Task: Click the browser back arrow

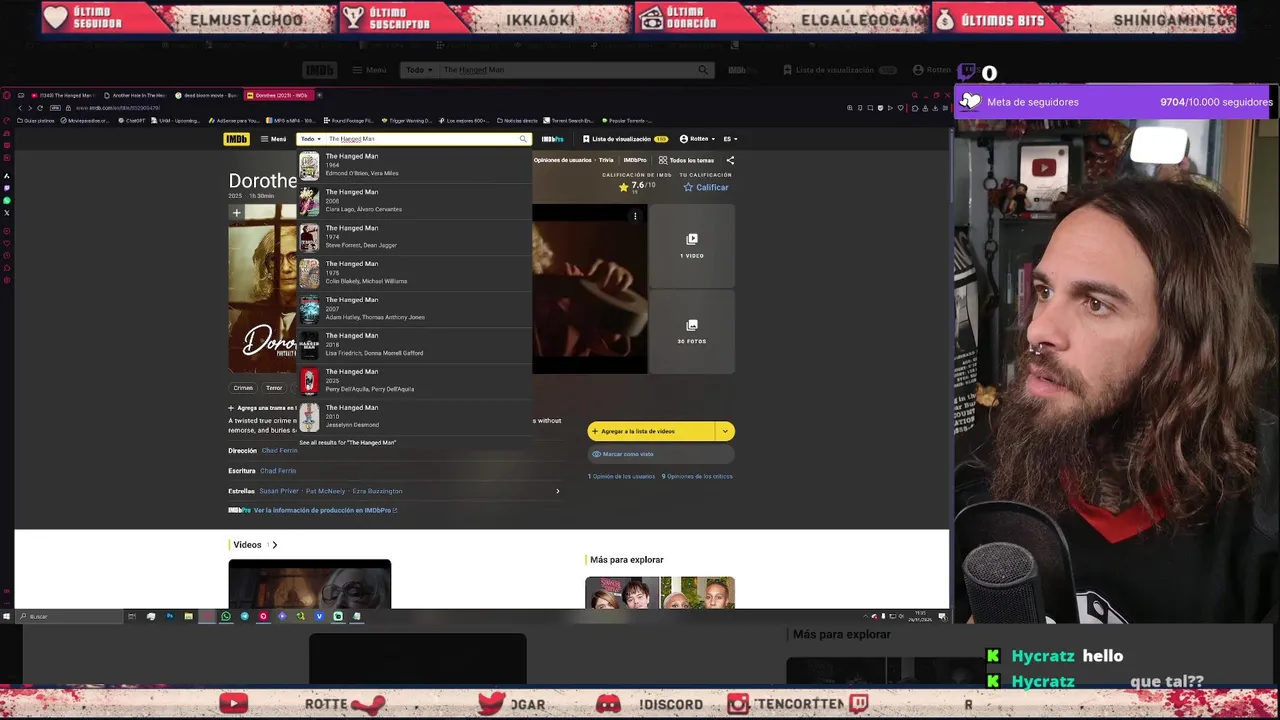Action: click(20, 108)
